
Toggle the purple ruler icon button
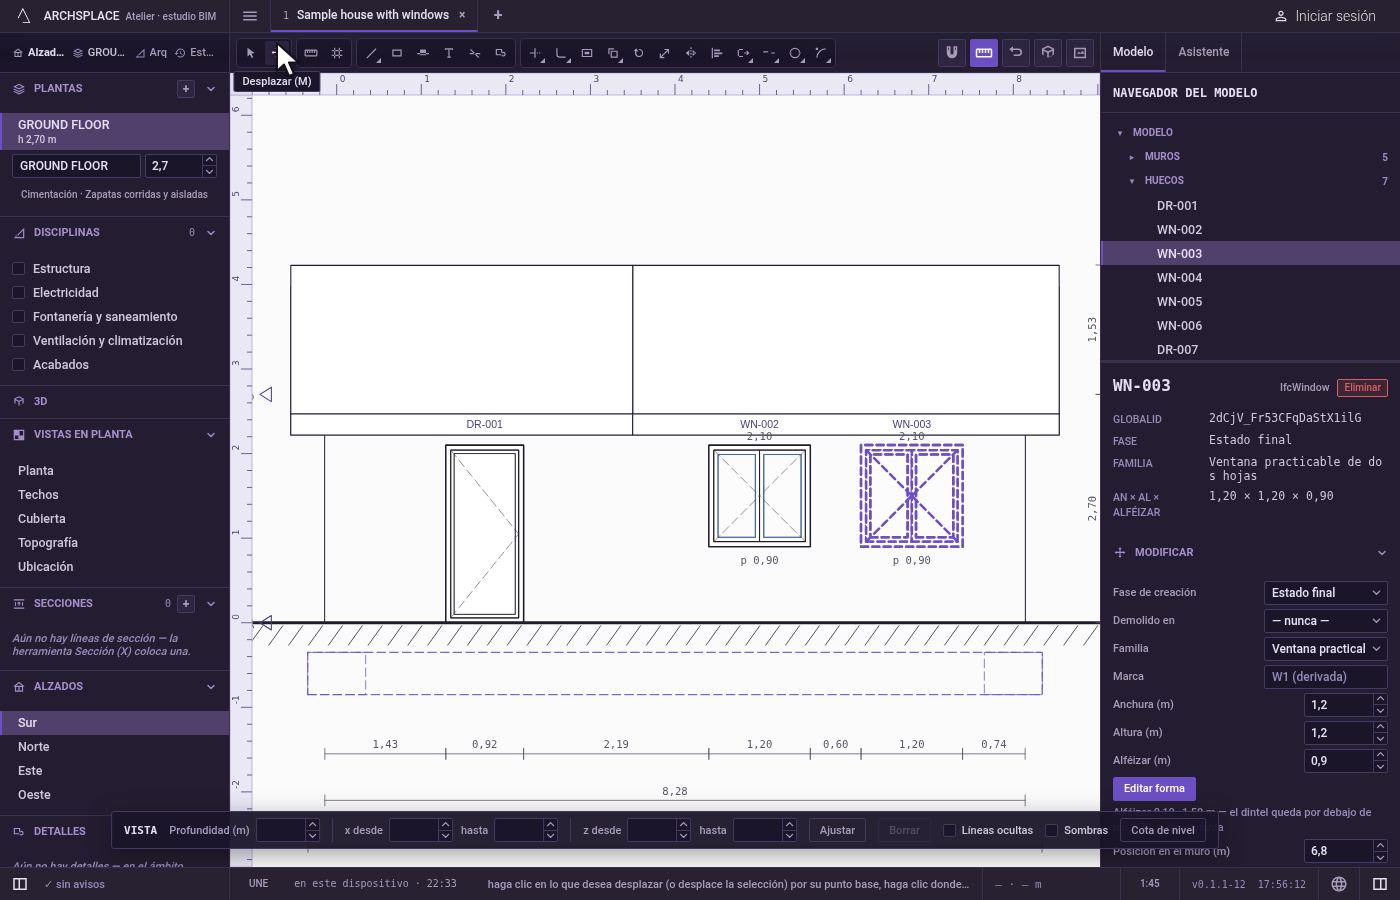(x=984, y=52)
